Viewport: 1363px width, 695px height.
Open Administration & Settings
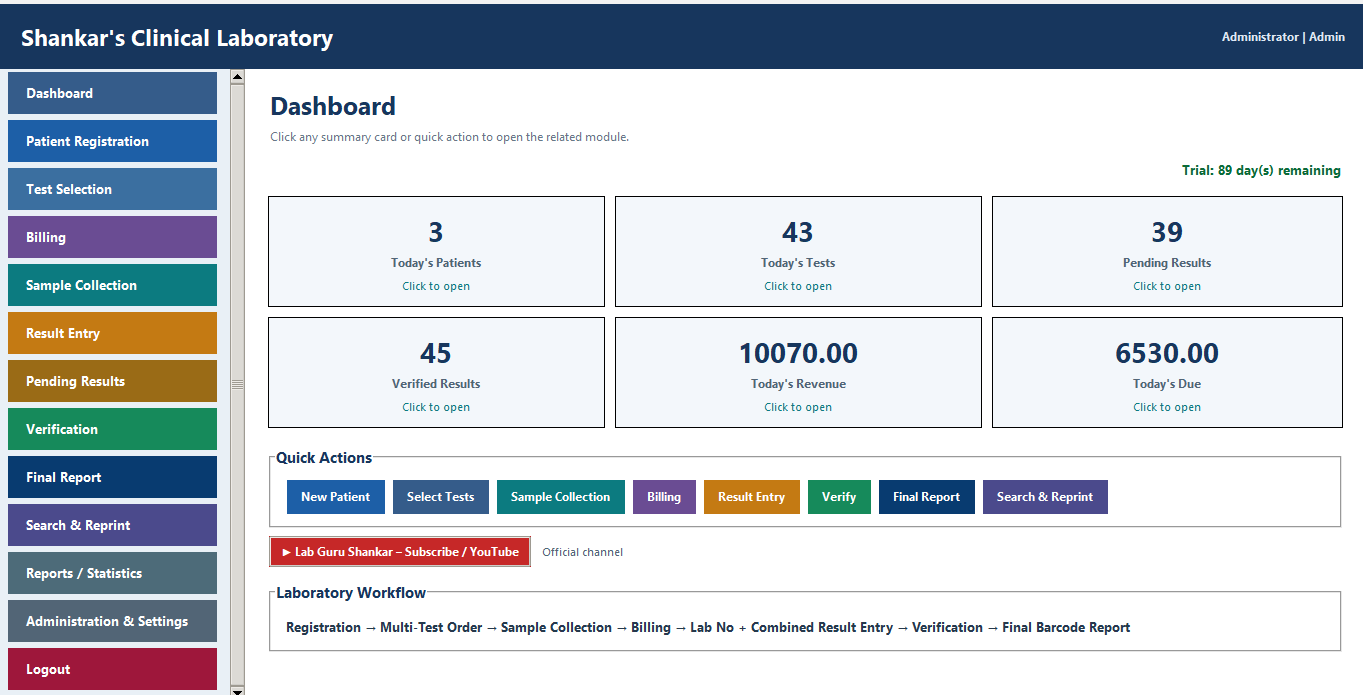point(112,621)
